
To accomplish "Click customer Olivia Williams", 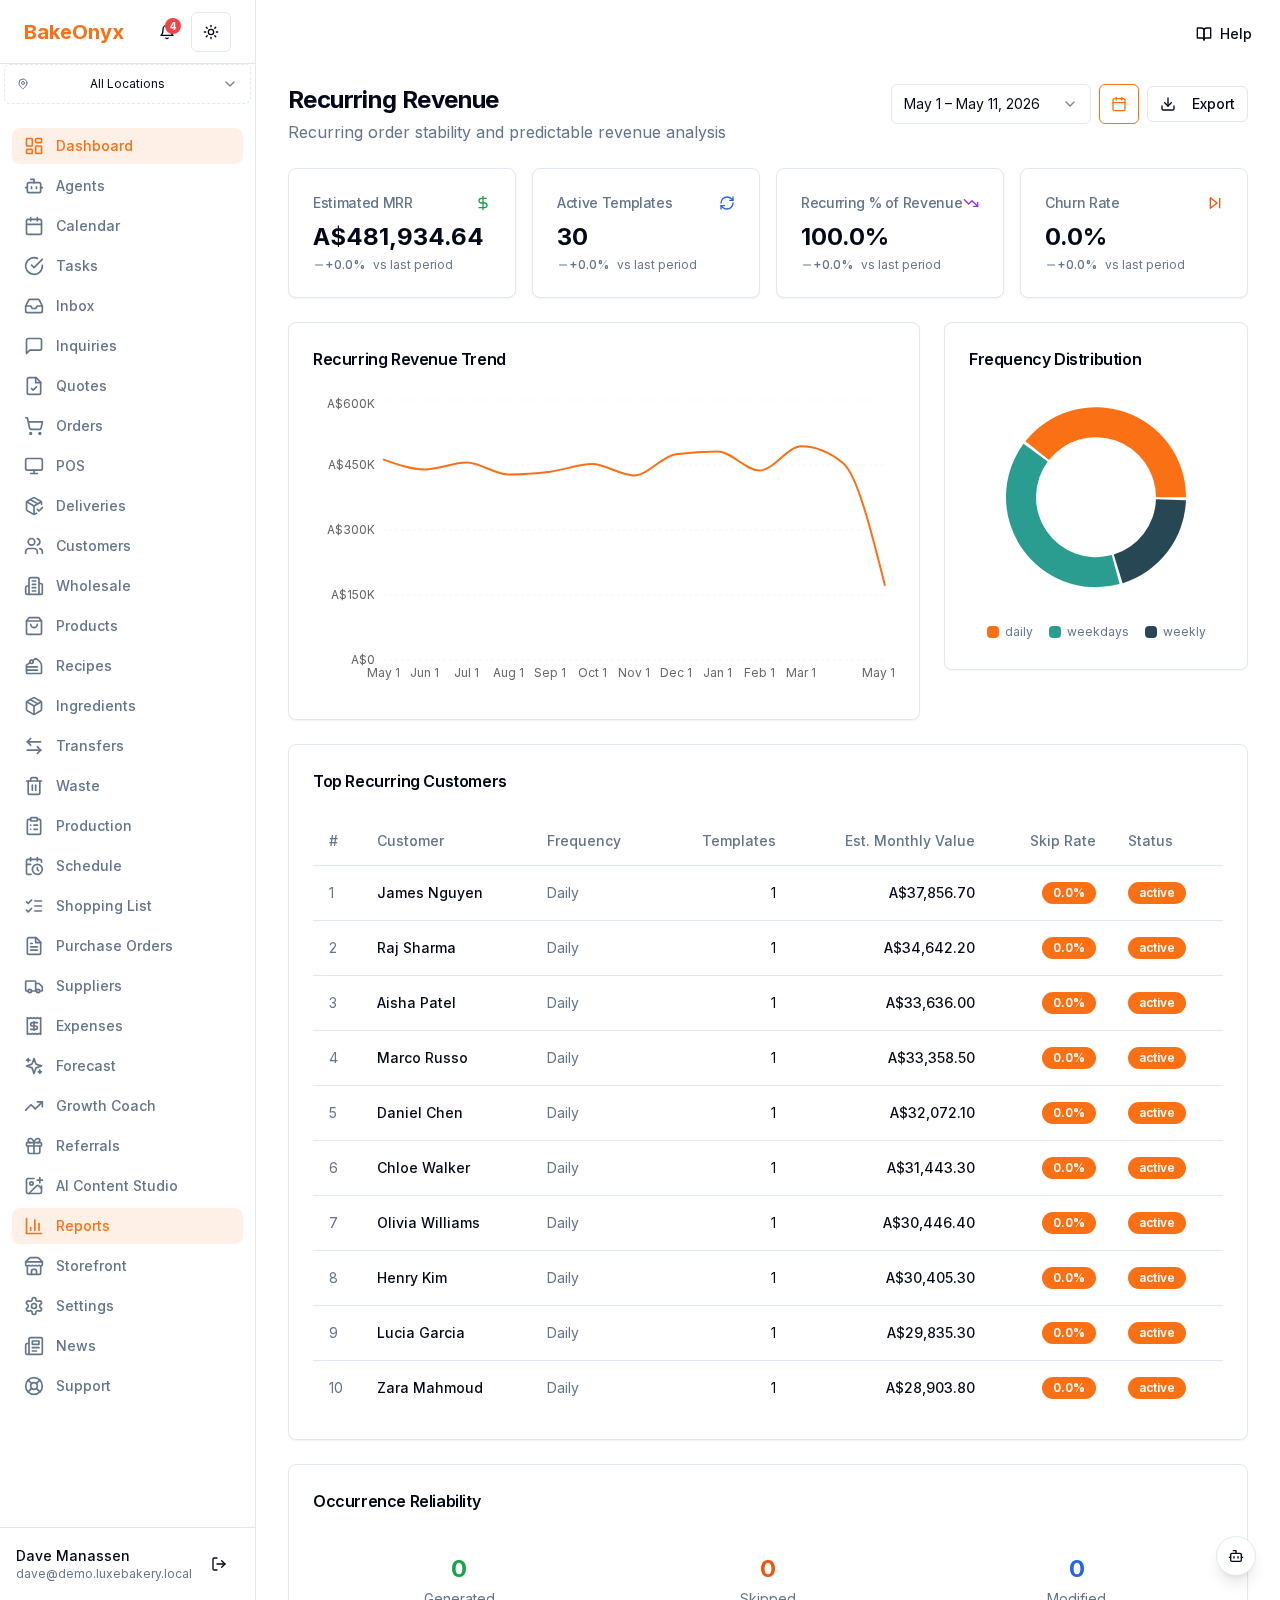I will coord(428,1223).
